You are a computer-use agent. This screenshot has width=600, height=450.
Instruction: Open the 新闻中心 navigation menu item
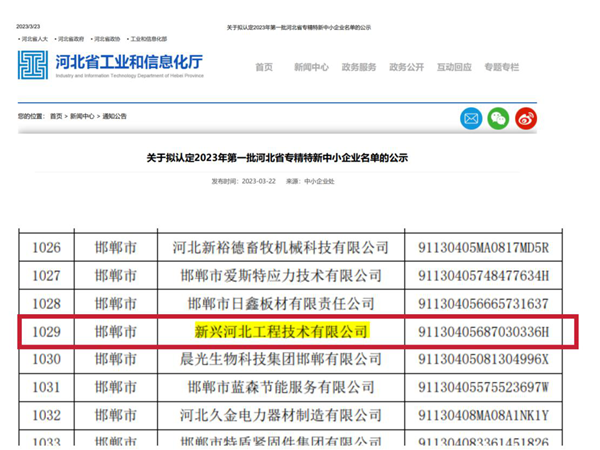pos(311,67)
